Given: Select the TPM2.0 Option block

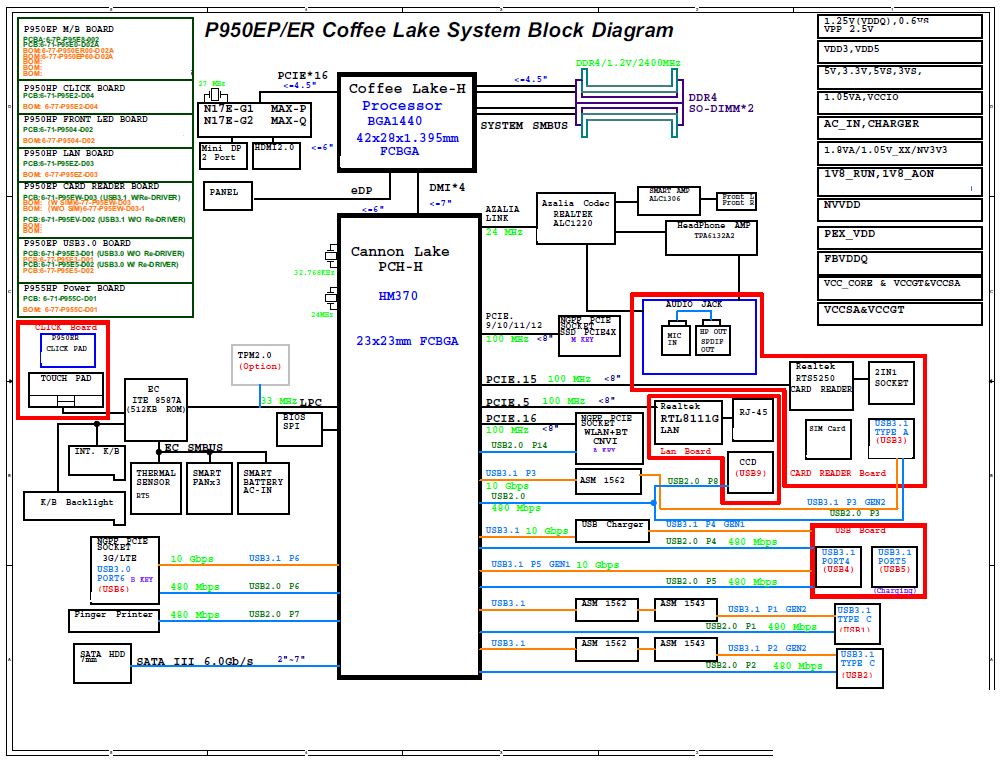Looking at the screenshot, I should click(260, 365).
